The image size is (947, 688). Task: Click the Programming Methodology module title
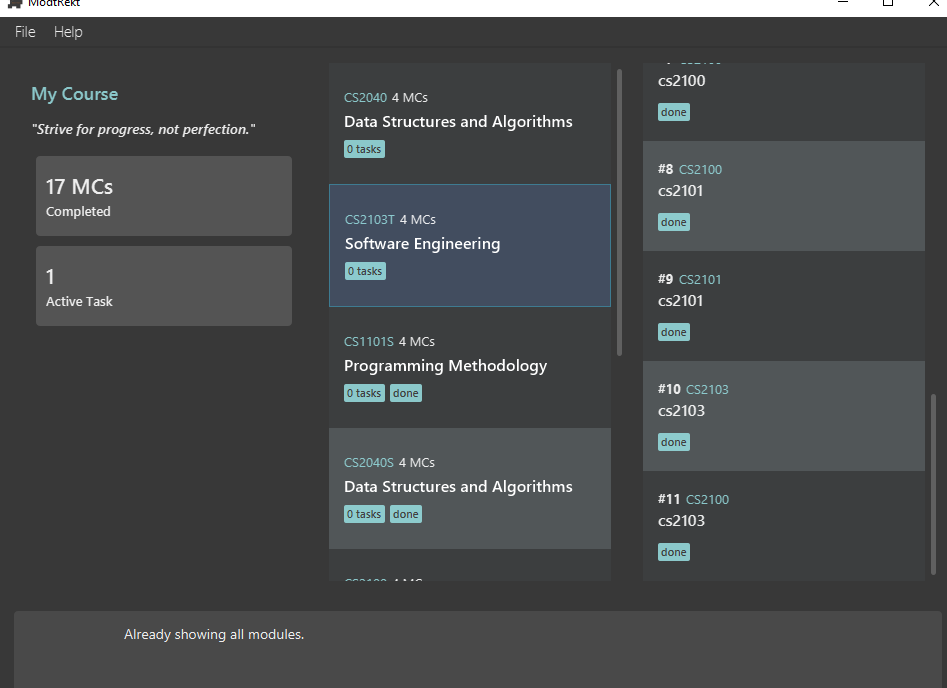pos(446,366)
